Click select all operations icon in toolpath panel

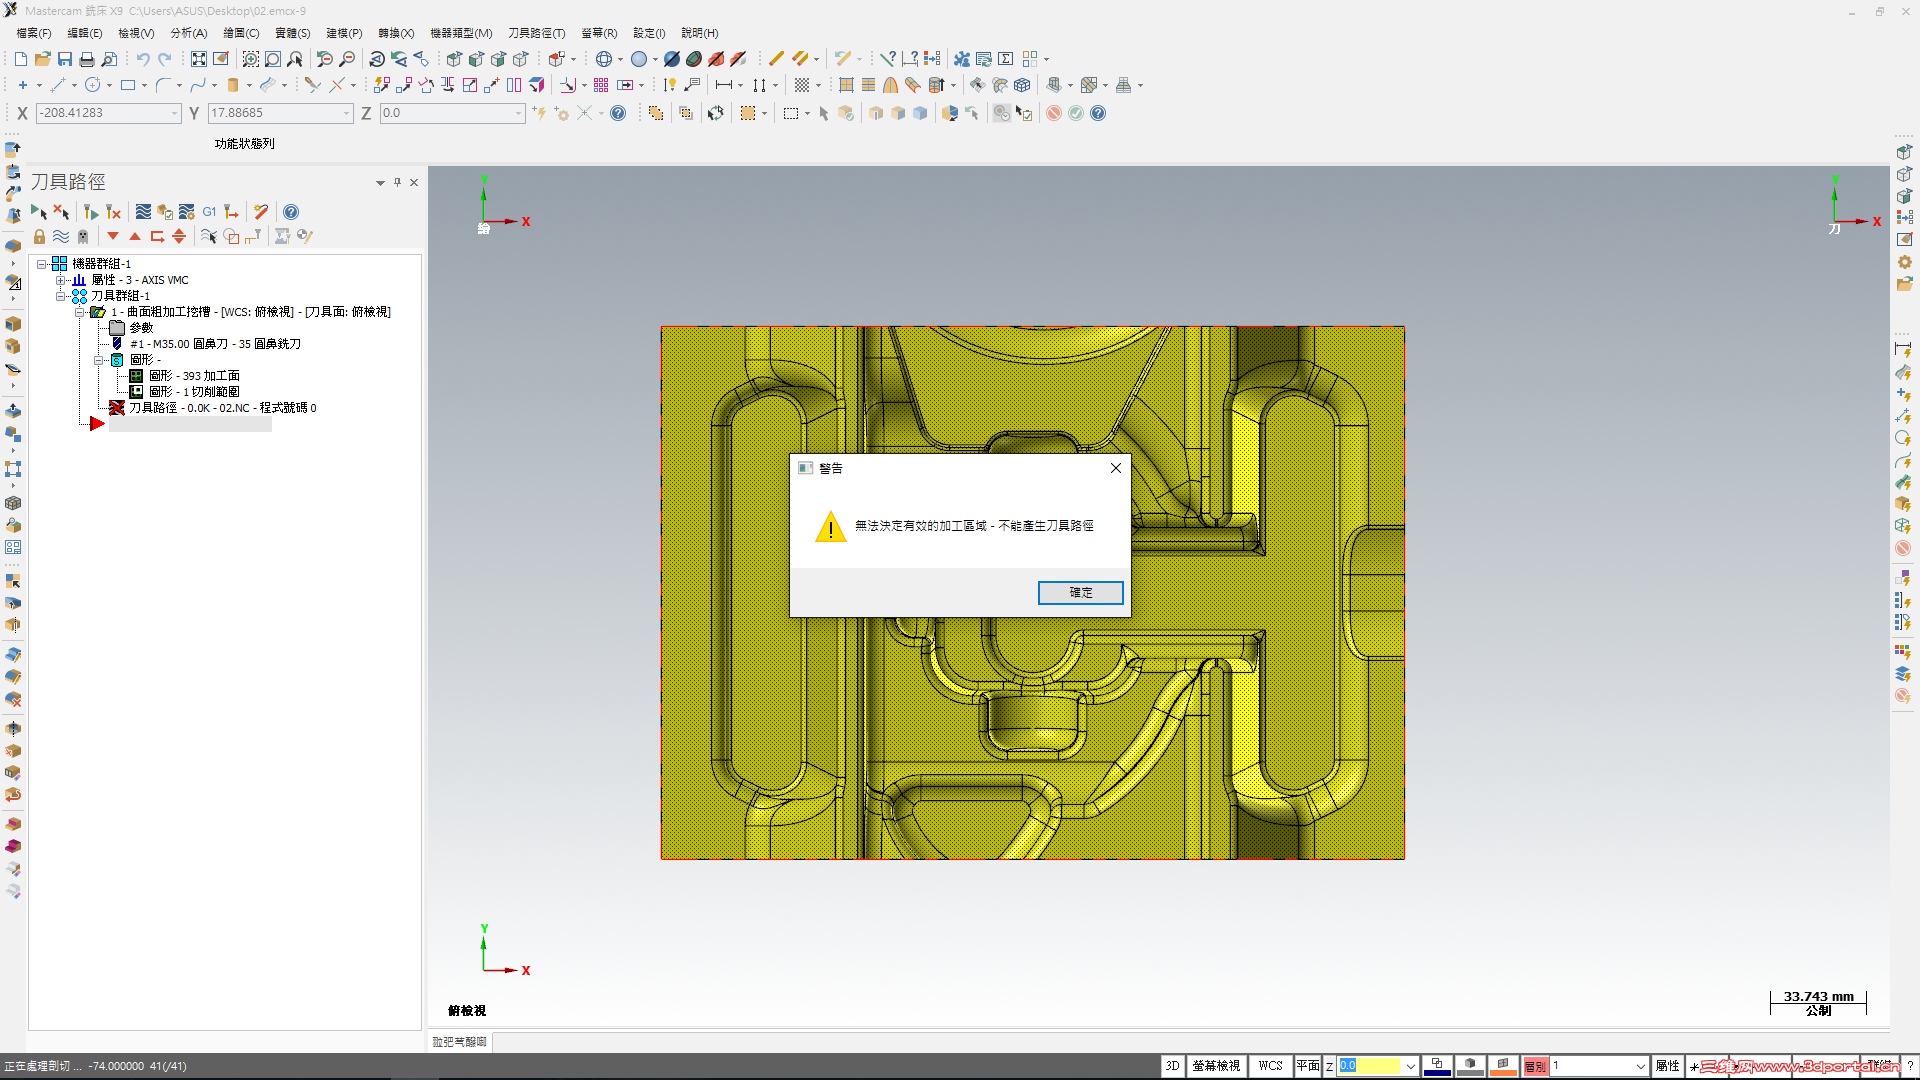pyautogui.click(x=38, y=212)
